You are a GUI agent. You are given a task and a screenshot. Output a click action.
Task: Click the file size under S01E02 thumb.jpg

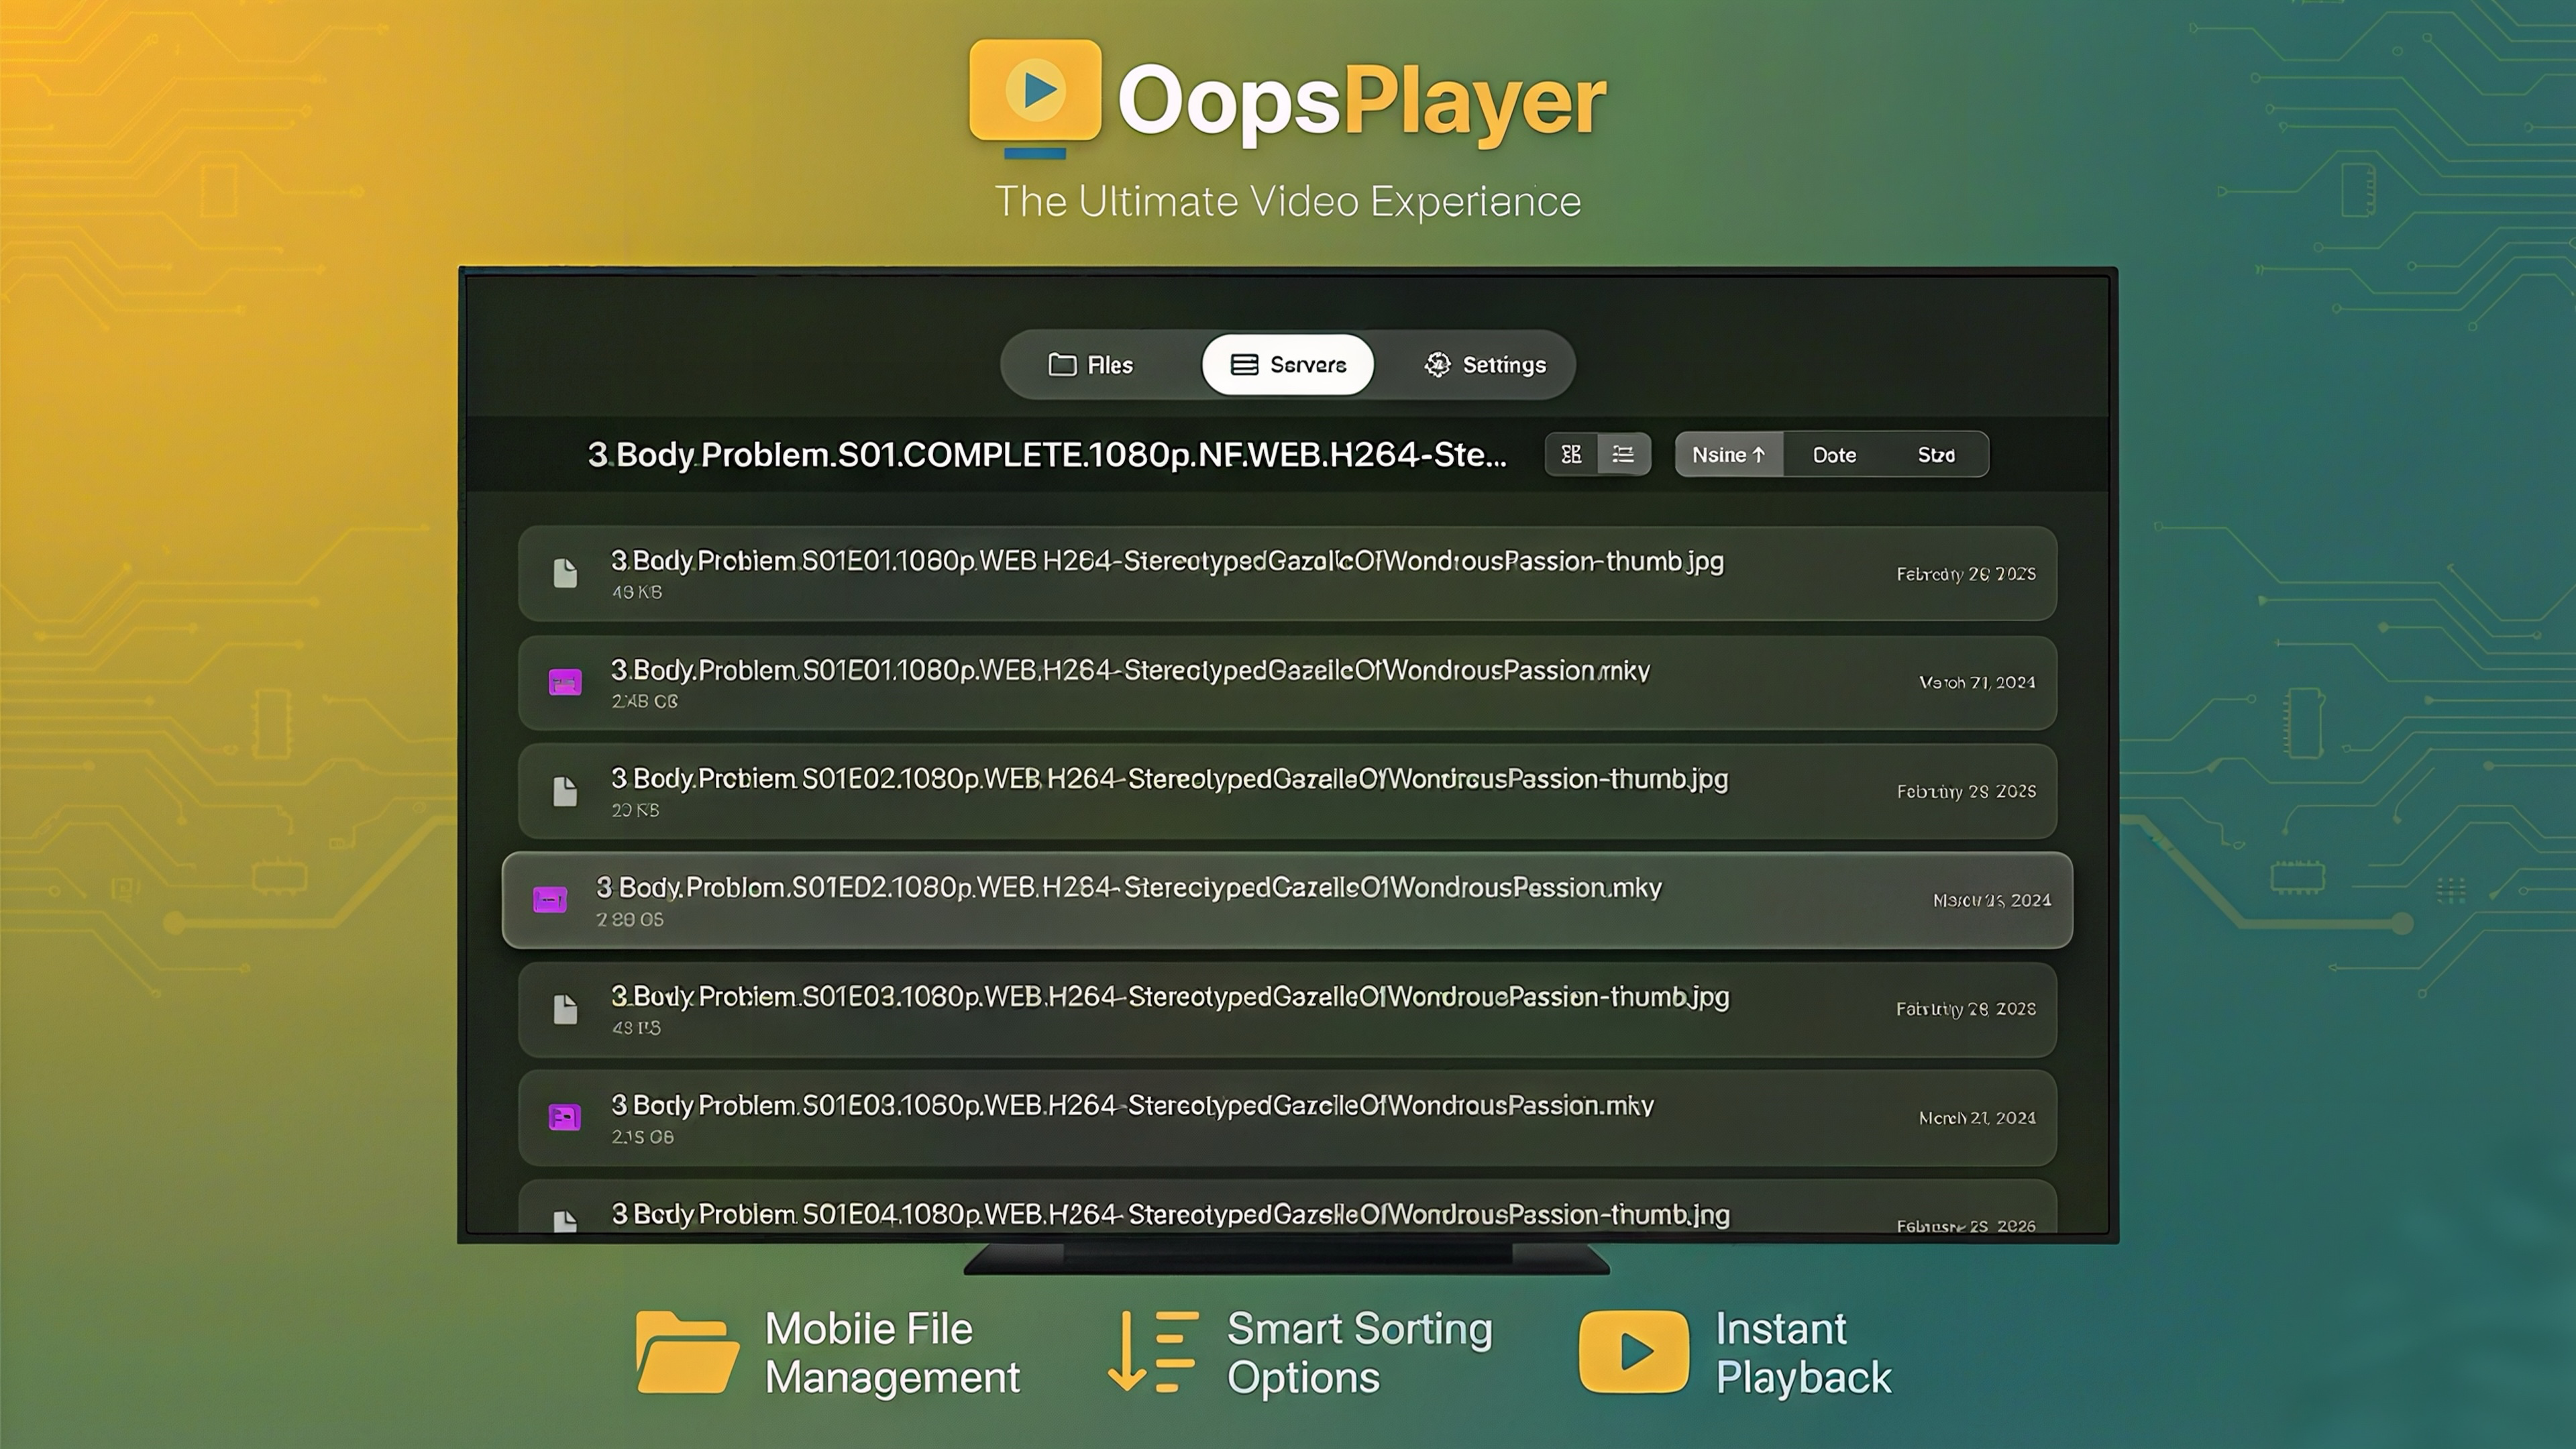(636, 810)
